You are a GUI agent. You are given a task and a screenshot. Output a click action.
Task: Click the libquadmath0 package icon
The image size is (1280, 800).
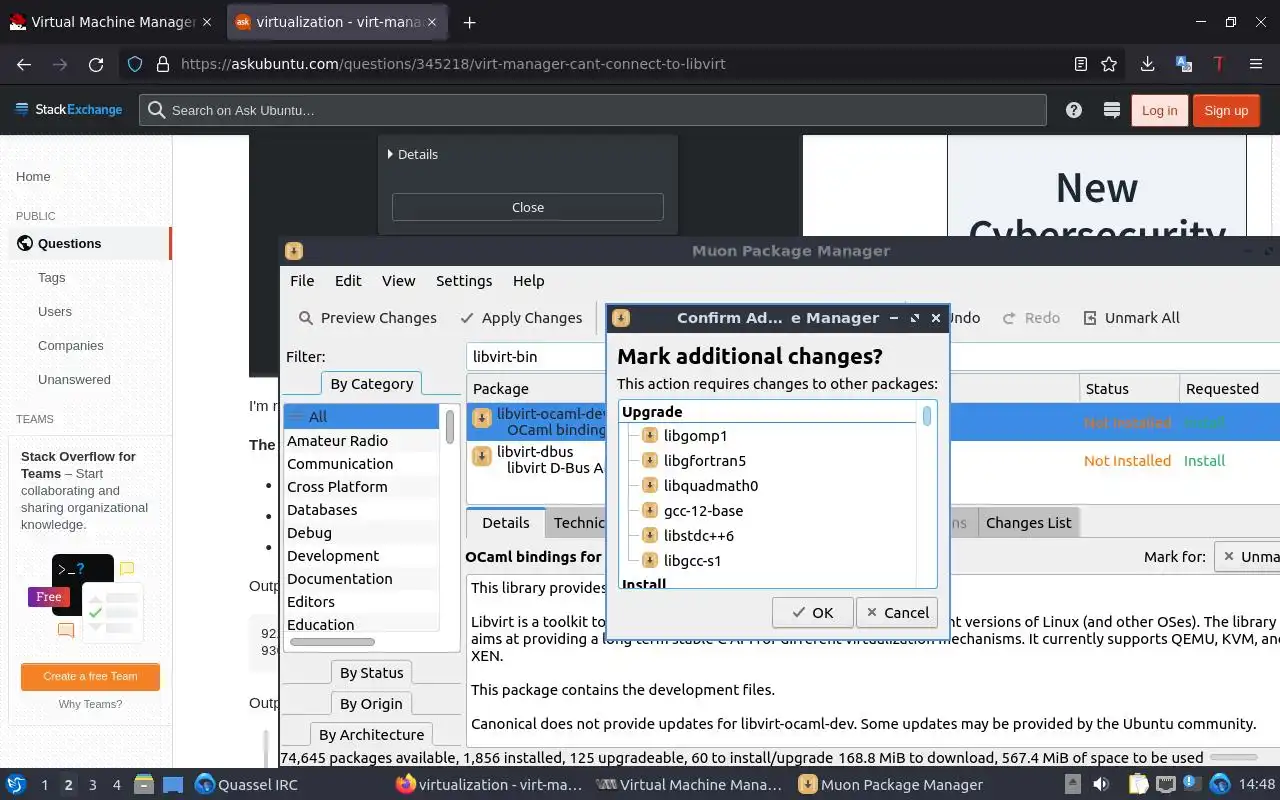click(650, 486)
